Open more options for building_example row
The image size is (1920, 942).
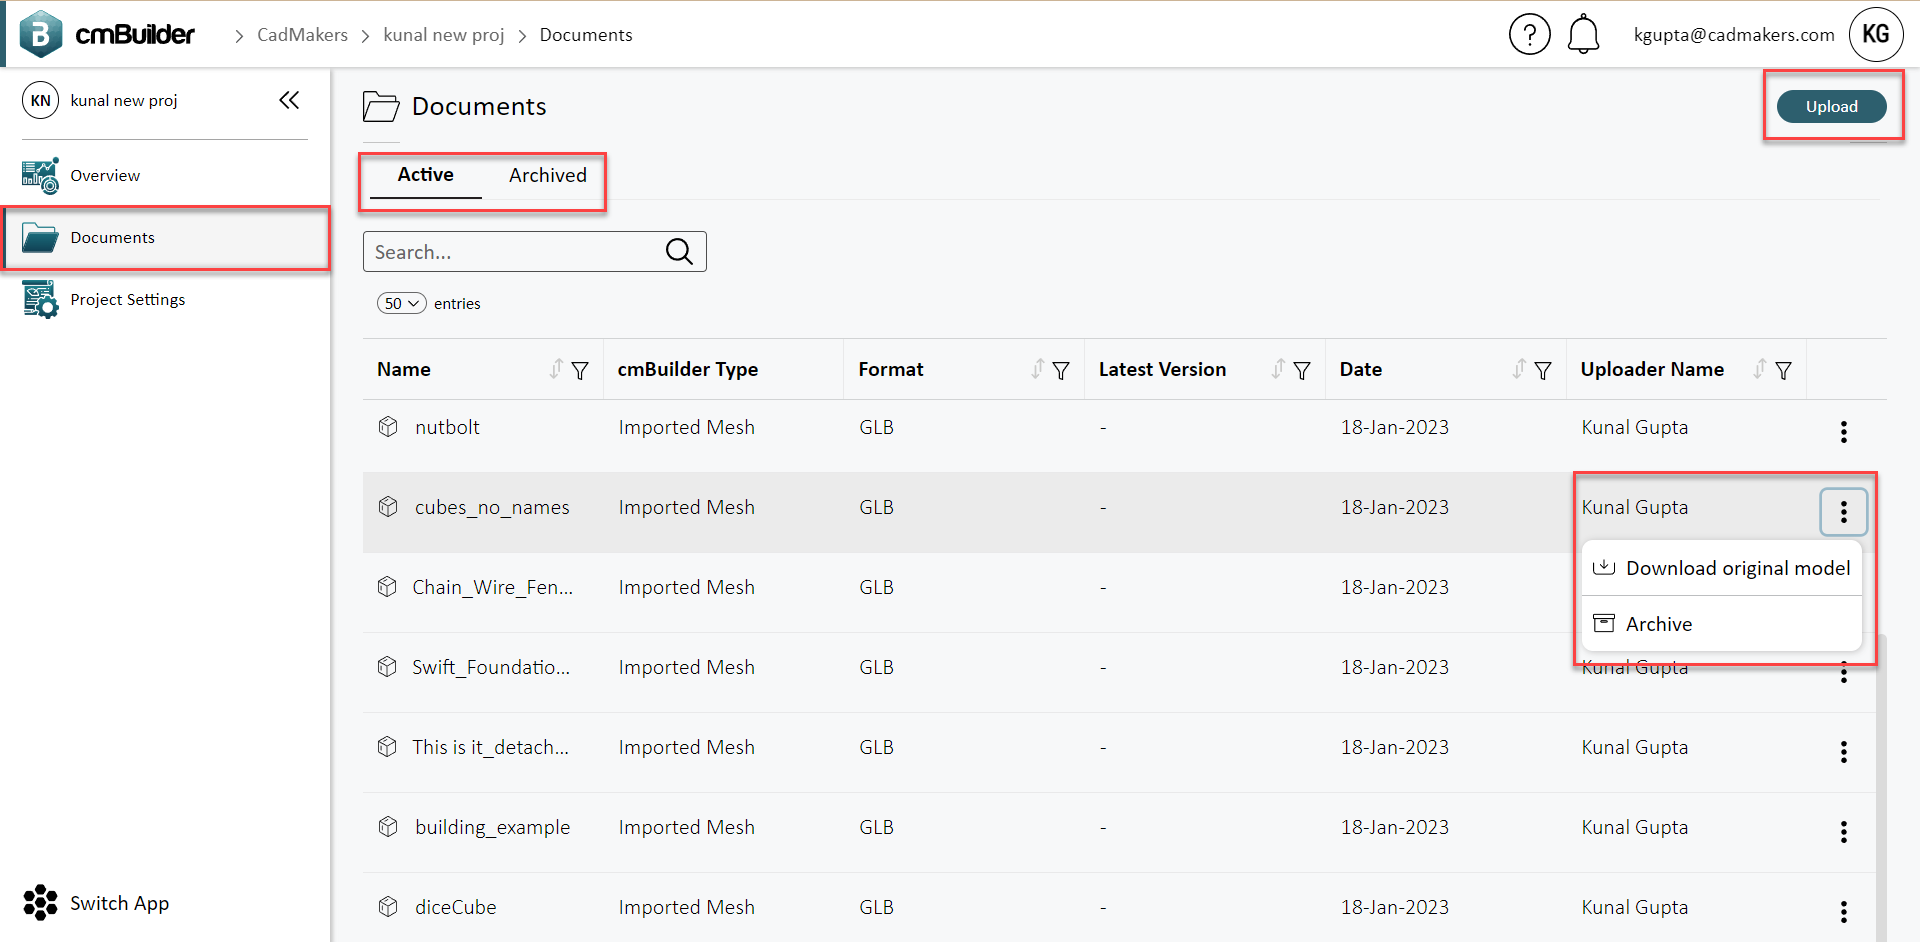click(1844, 832)
